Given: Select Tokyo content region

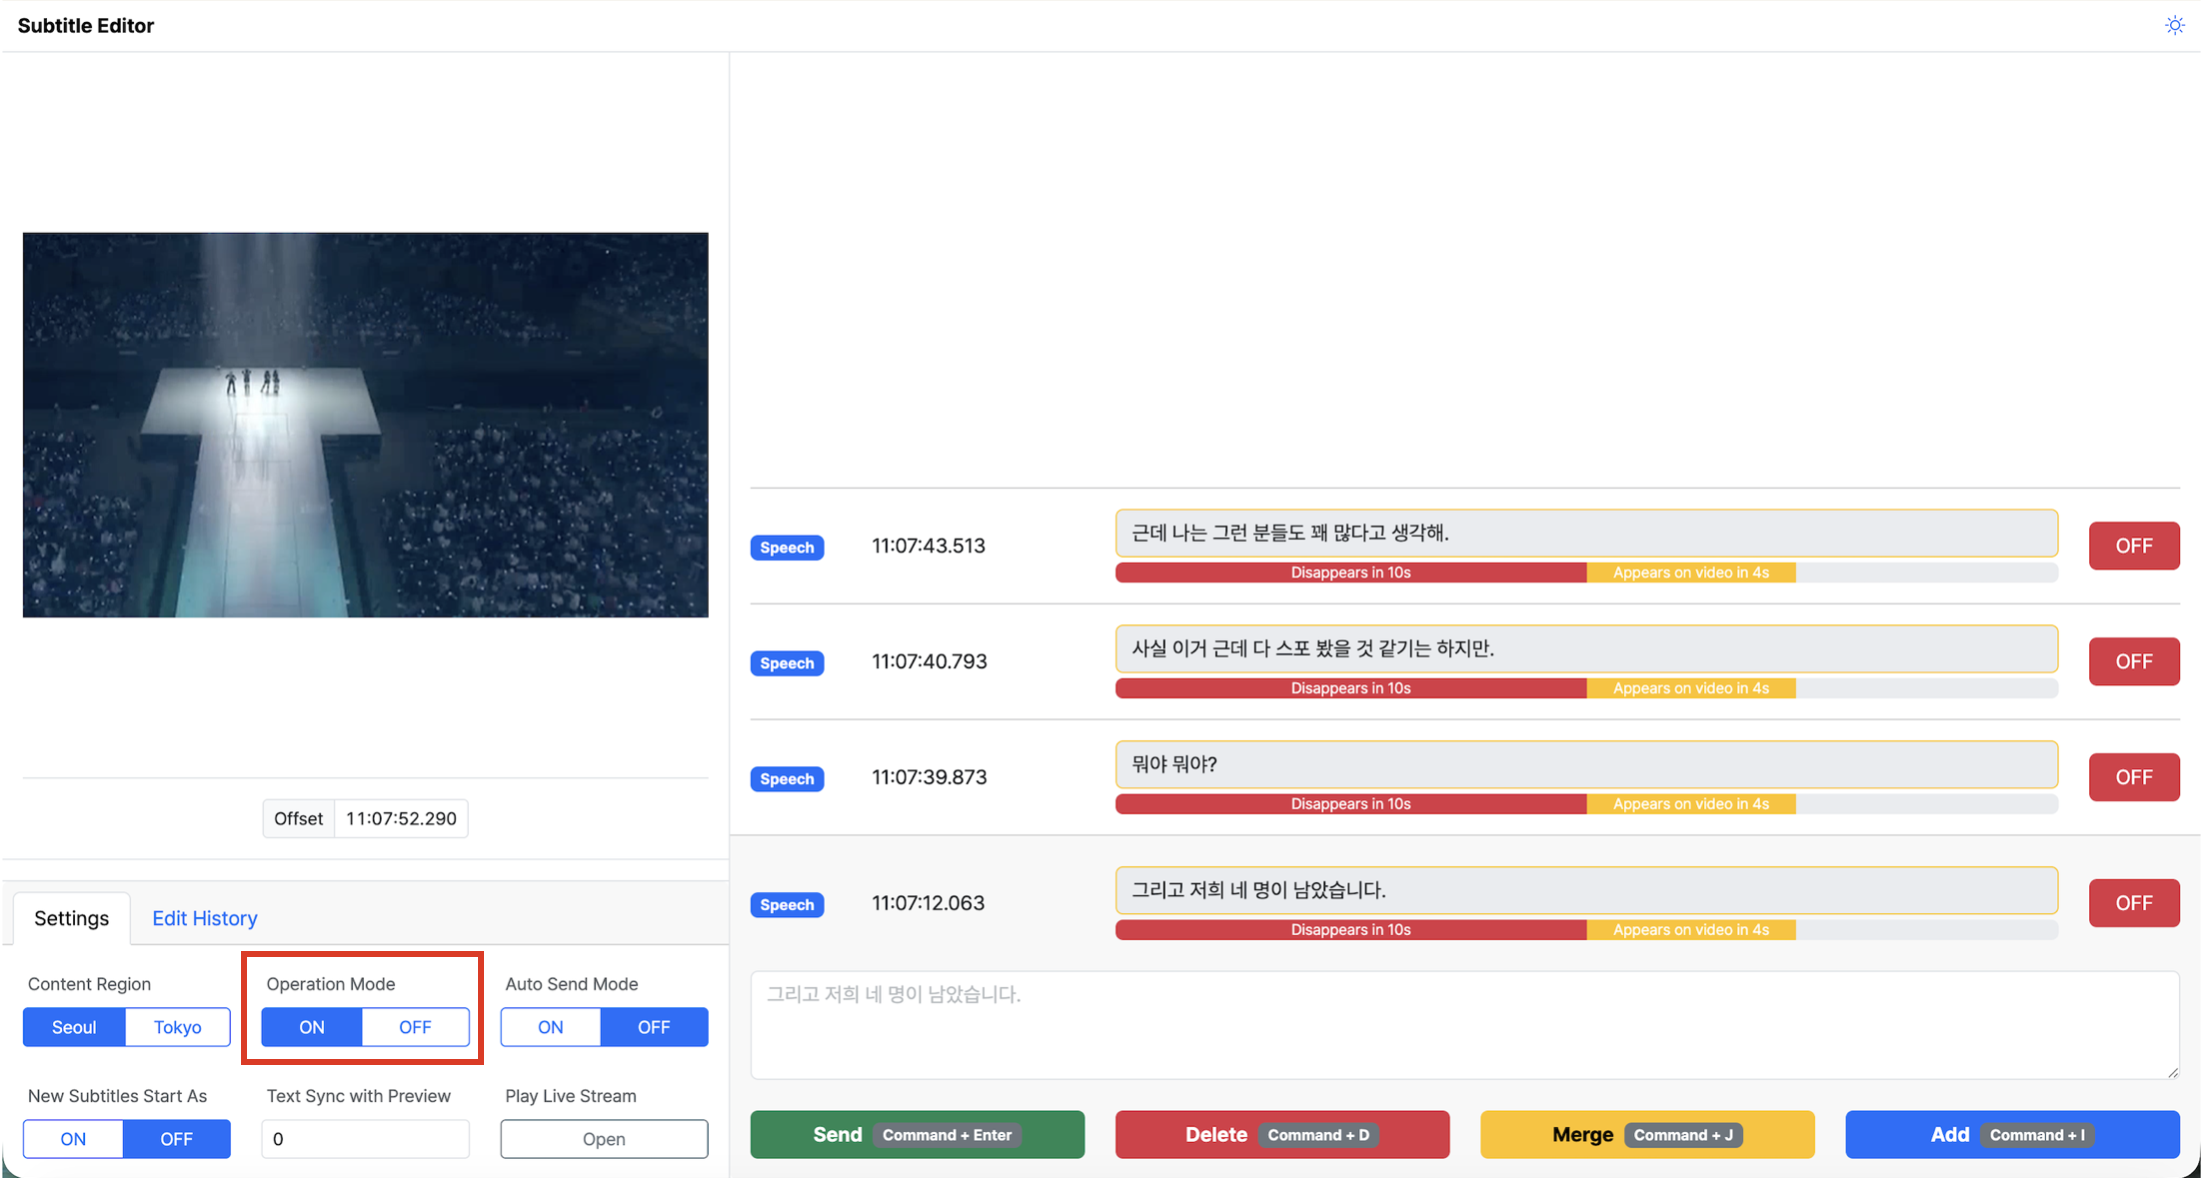Looking at the screenshot, I should [x=178, y=1027].
